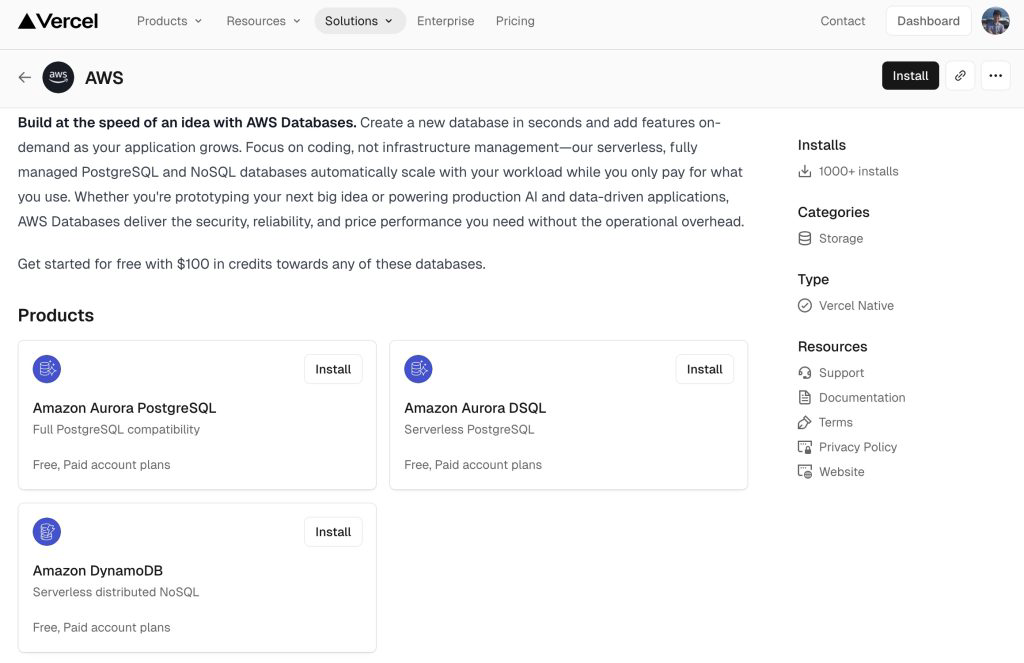This screenshot has height=663, width=1024.
Task: Open the Solutions dropdown menu
Action: (360, 21)
